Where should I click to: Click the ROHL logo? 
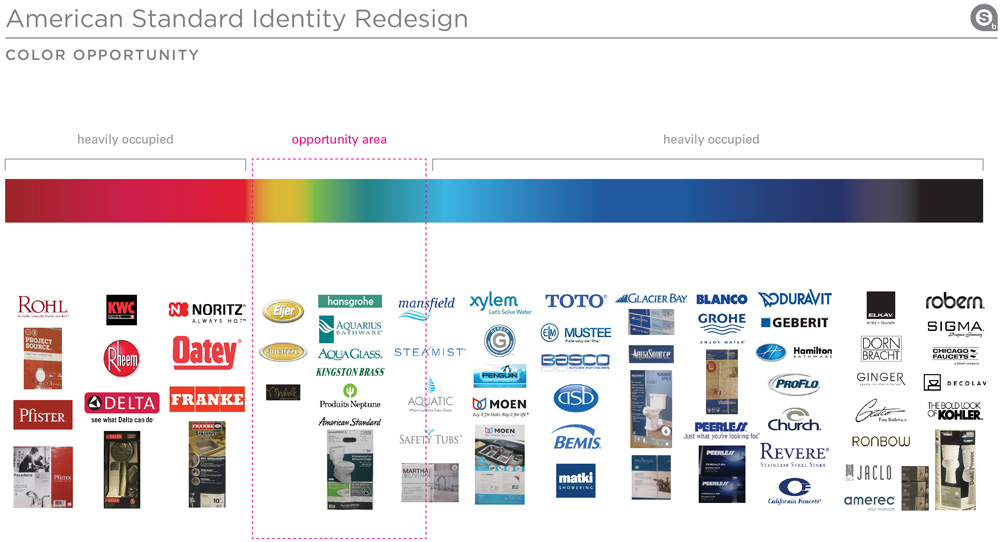point(43,307)
